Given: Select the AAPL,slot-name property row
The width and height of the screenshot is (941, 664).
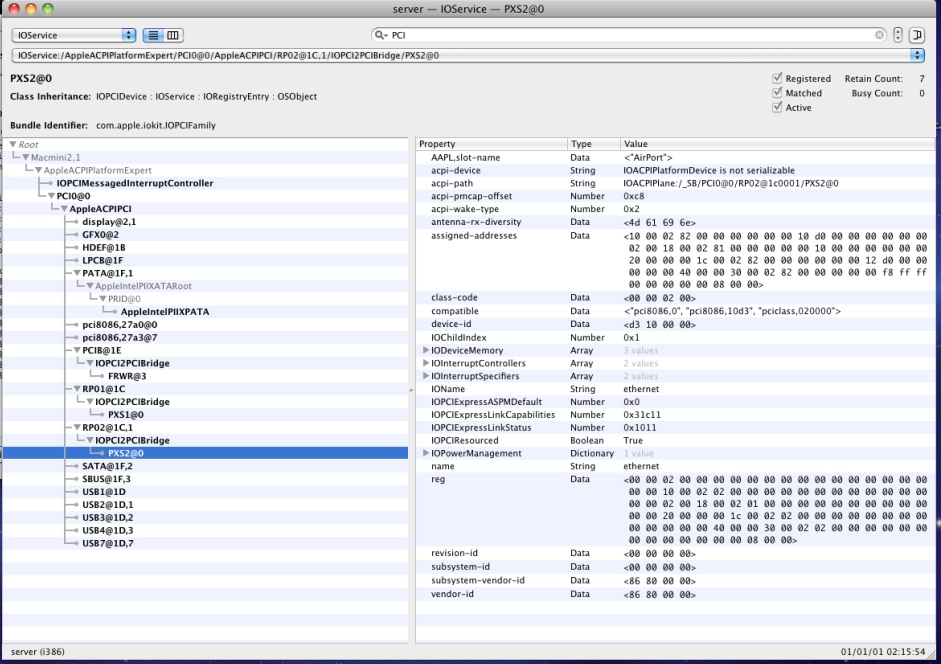Looking at the screenshot, I should tap(675, 157).
